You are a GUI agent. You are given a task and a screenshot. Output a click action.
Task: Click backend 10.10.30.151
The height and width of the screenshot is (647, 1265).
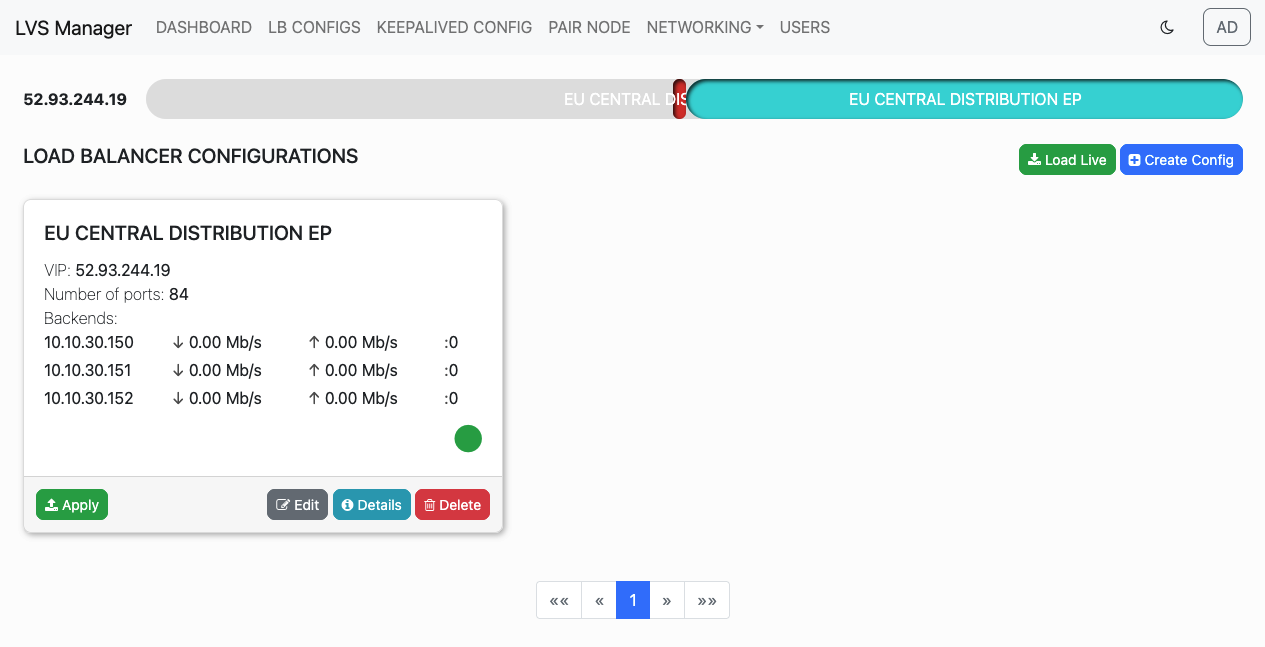click(89, 370)
